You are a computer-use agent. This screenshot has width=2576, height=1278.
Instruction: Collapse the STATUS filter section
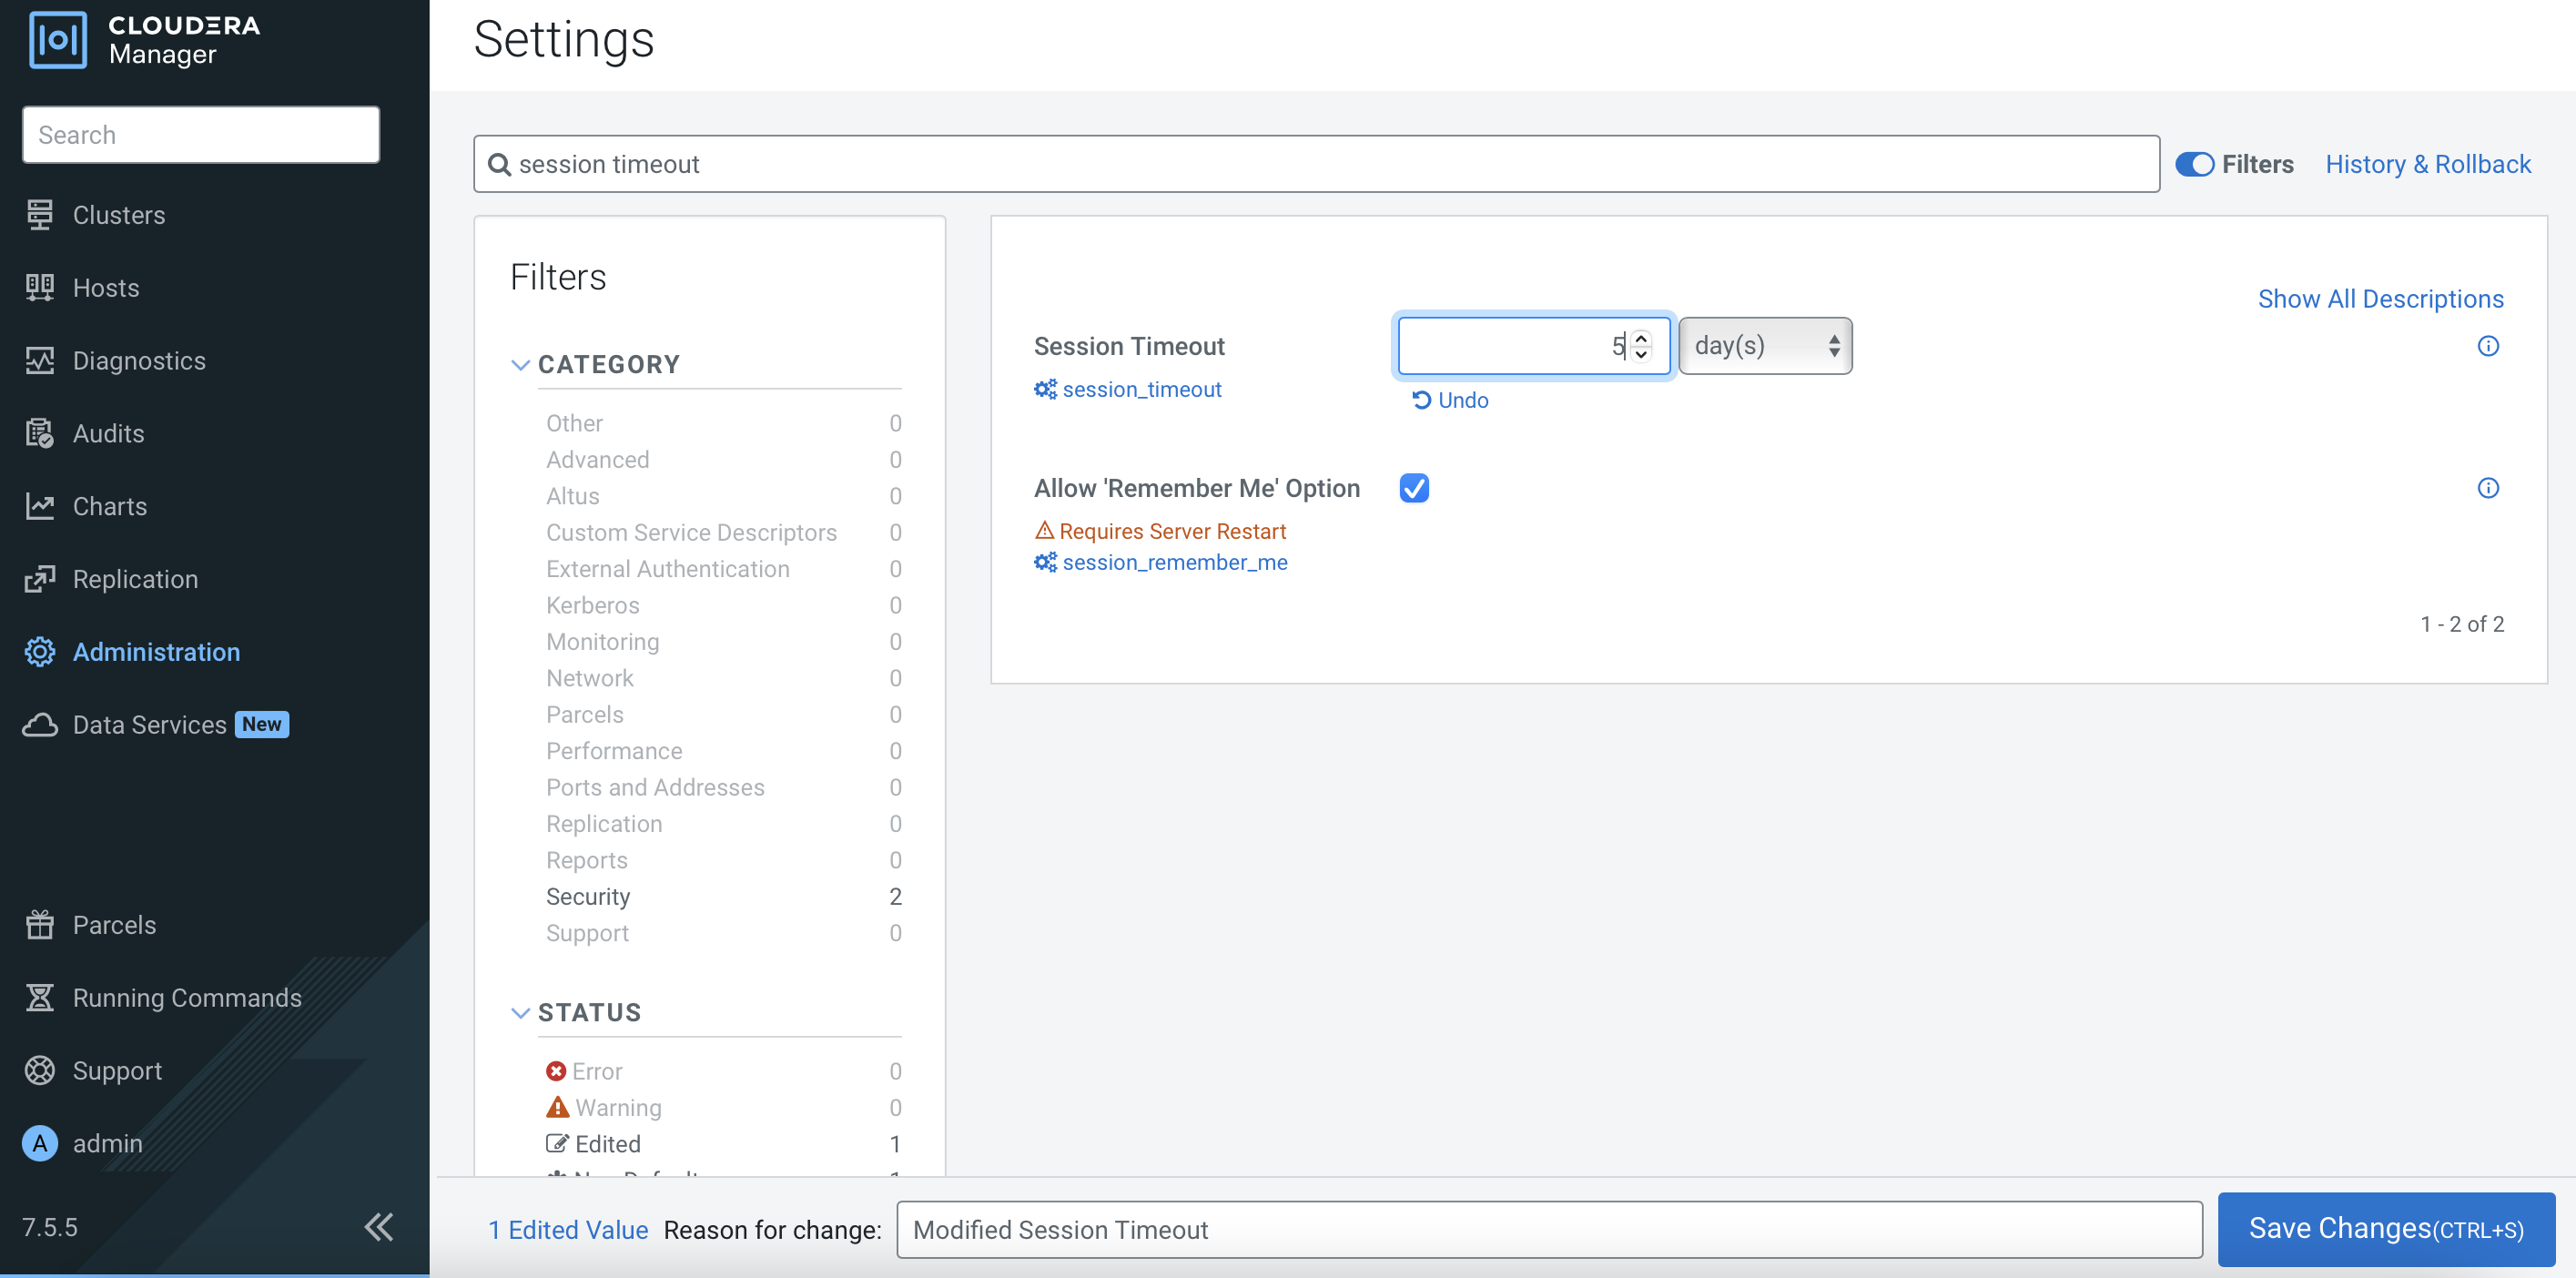pos(520,1013)
